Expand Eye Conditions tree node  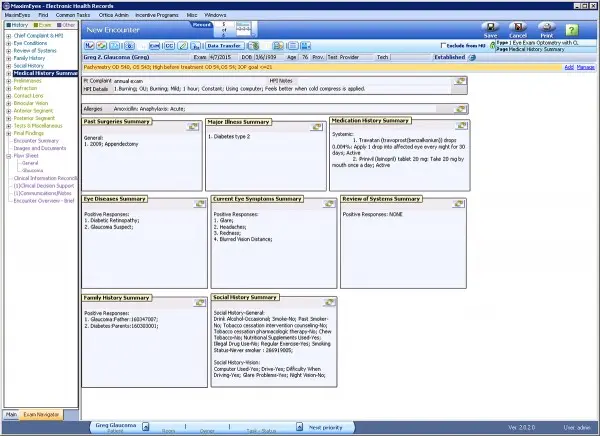click(8, 44)
